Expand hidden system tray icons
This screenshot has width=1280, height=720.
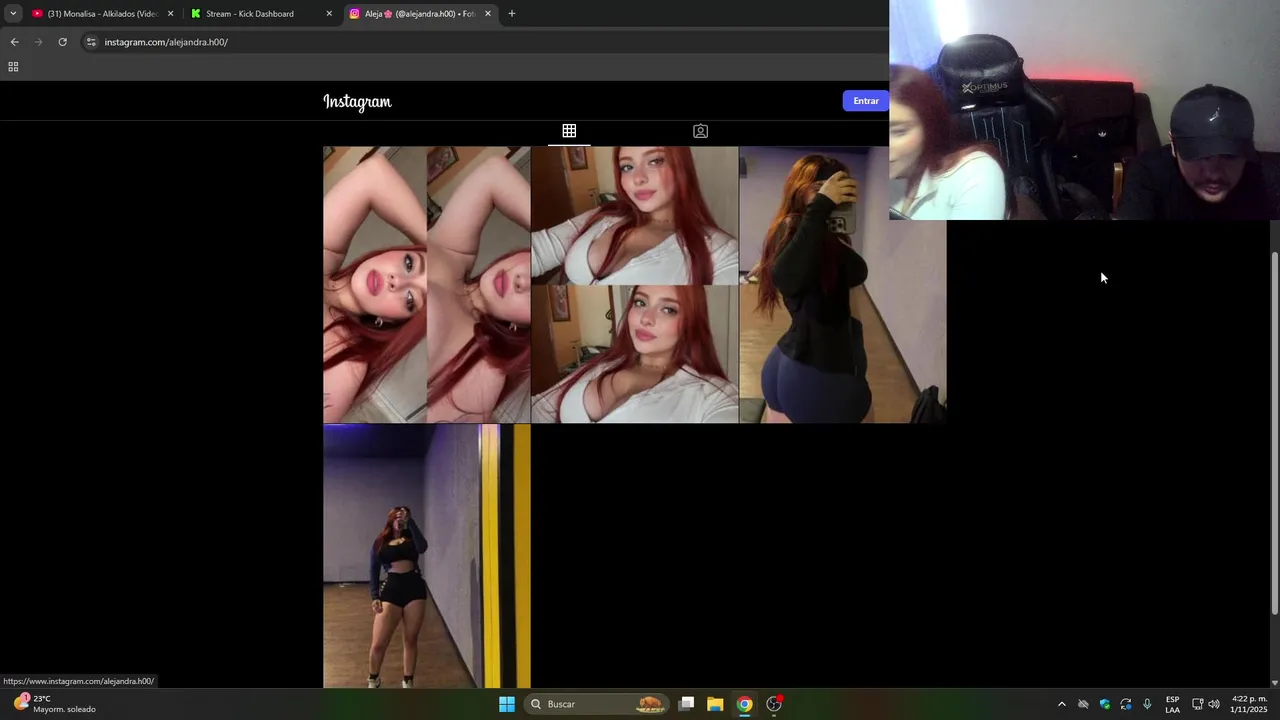point(1062,704)
